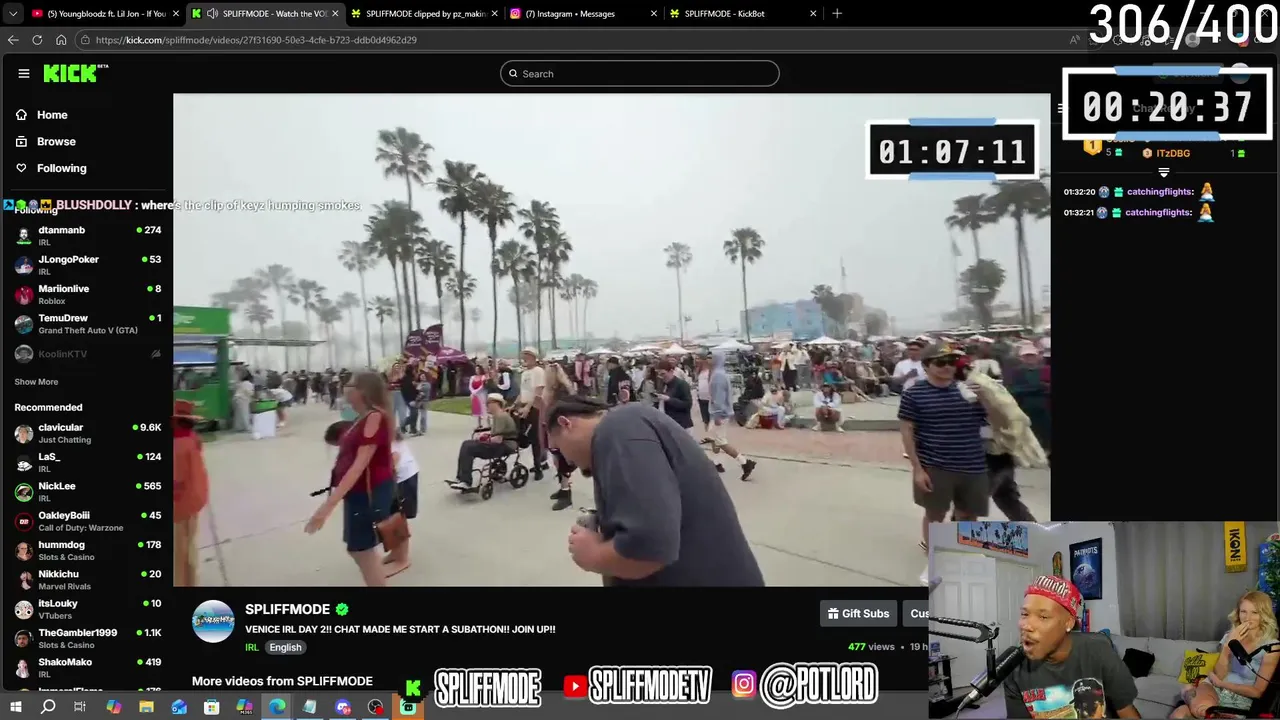
Task: Open hummdog's Slots & Casino channel
Action: pos(88,550)
